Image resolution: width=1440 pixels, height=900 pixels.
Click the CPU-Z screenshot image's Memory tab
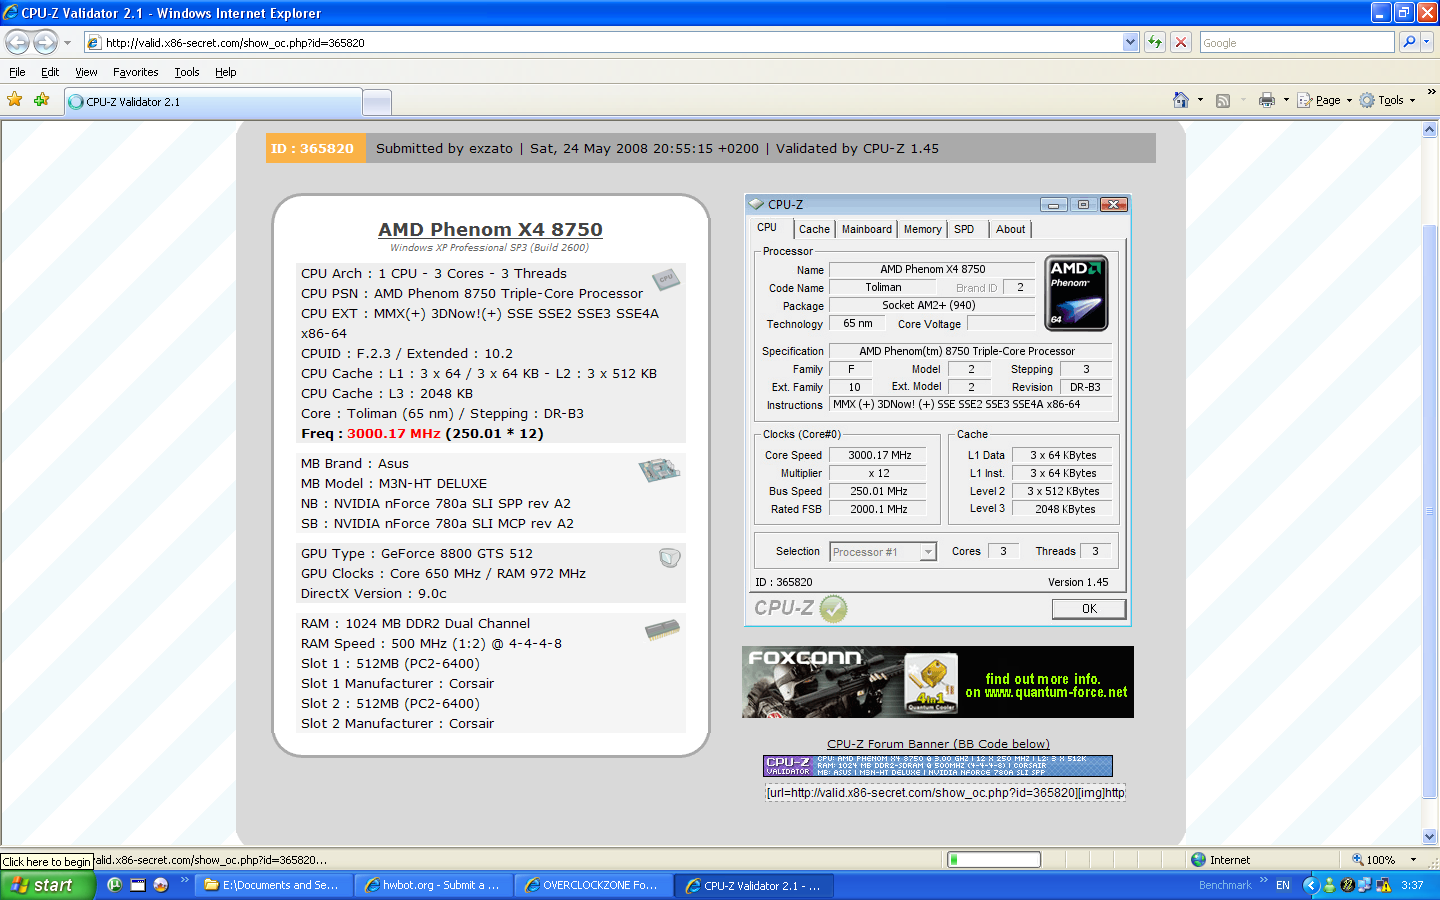coord(922,229)
